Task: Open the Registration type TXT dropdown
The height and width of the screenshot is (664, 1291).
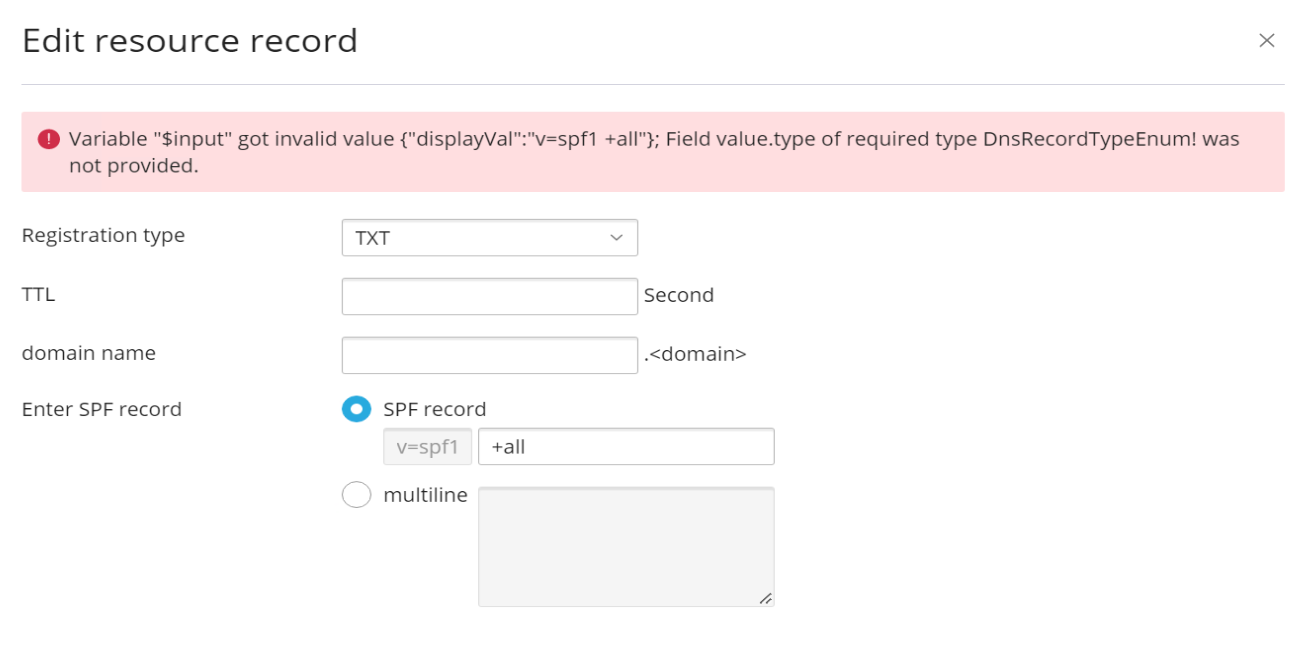Action: point(489,238)
